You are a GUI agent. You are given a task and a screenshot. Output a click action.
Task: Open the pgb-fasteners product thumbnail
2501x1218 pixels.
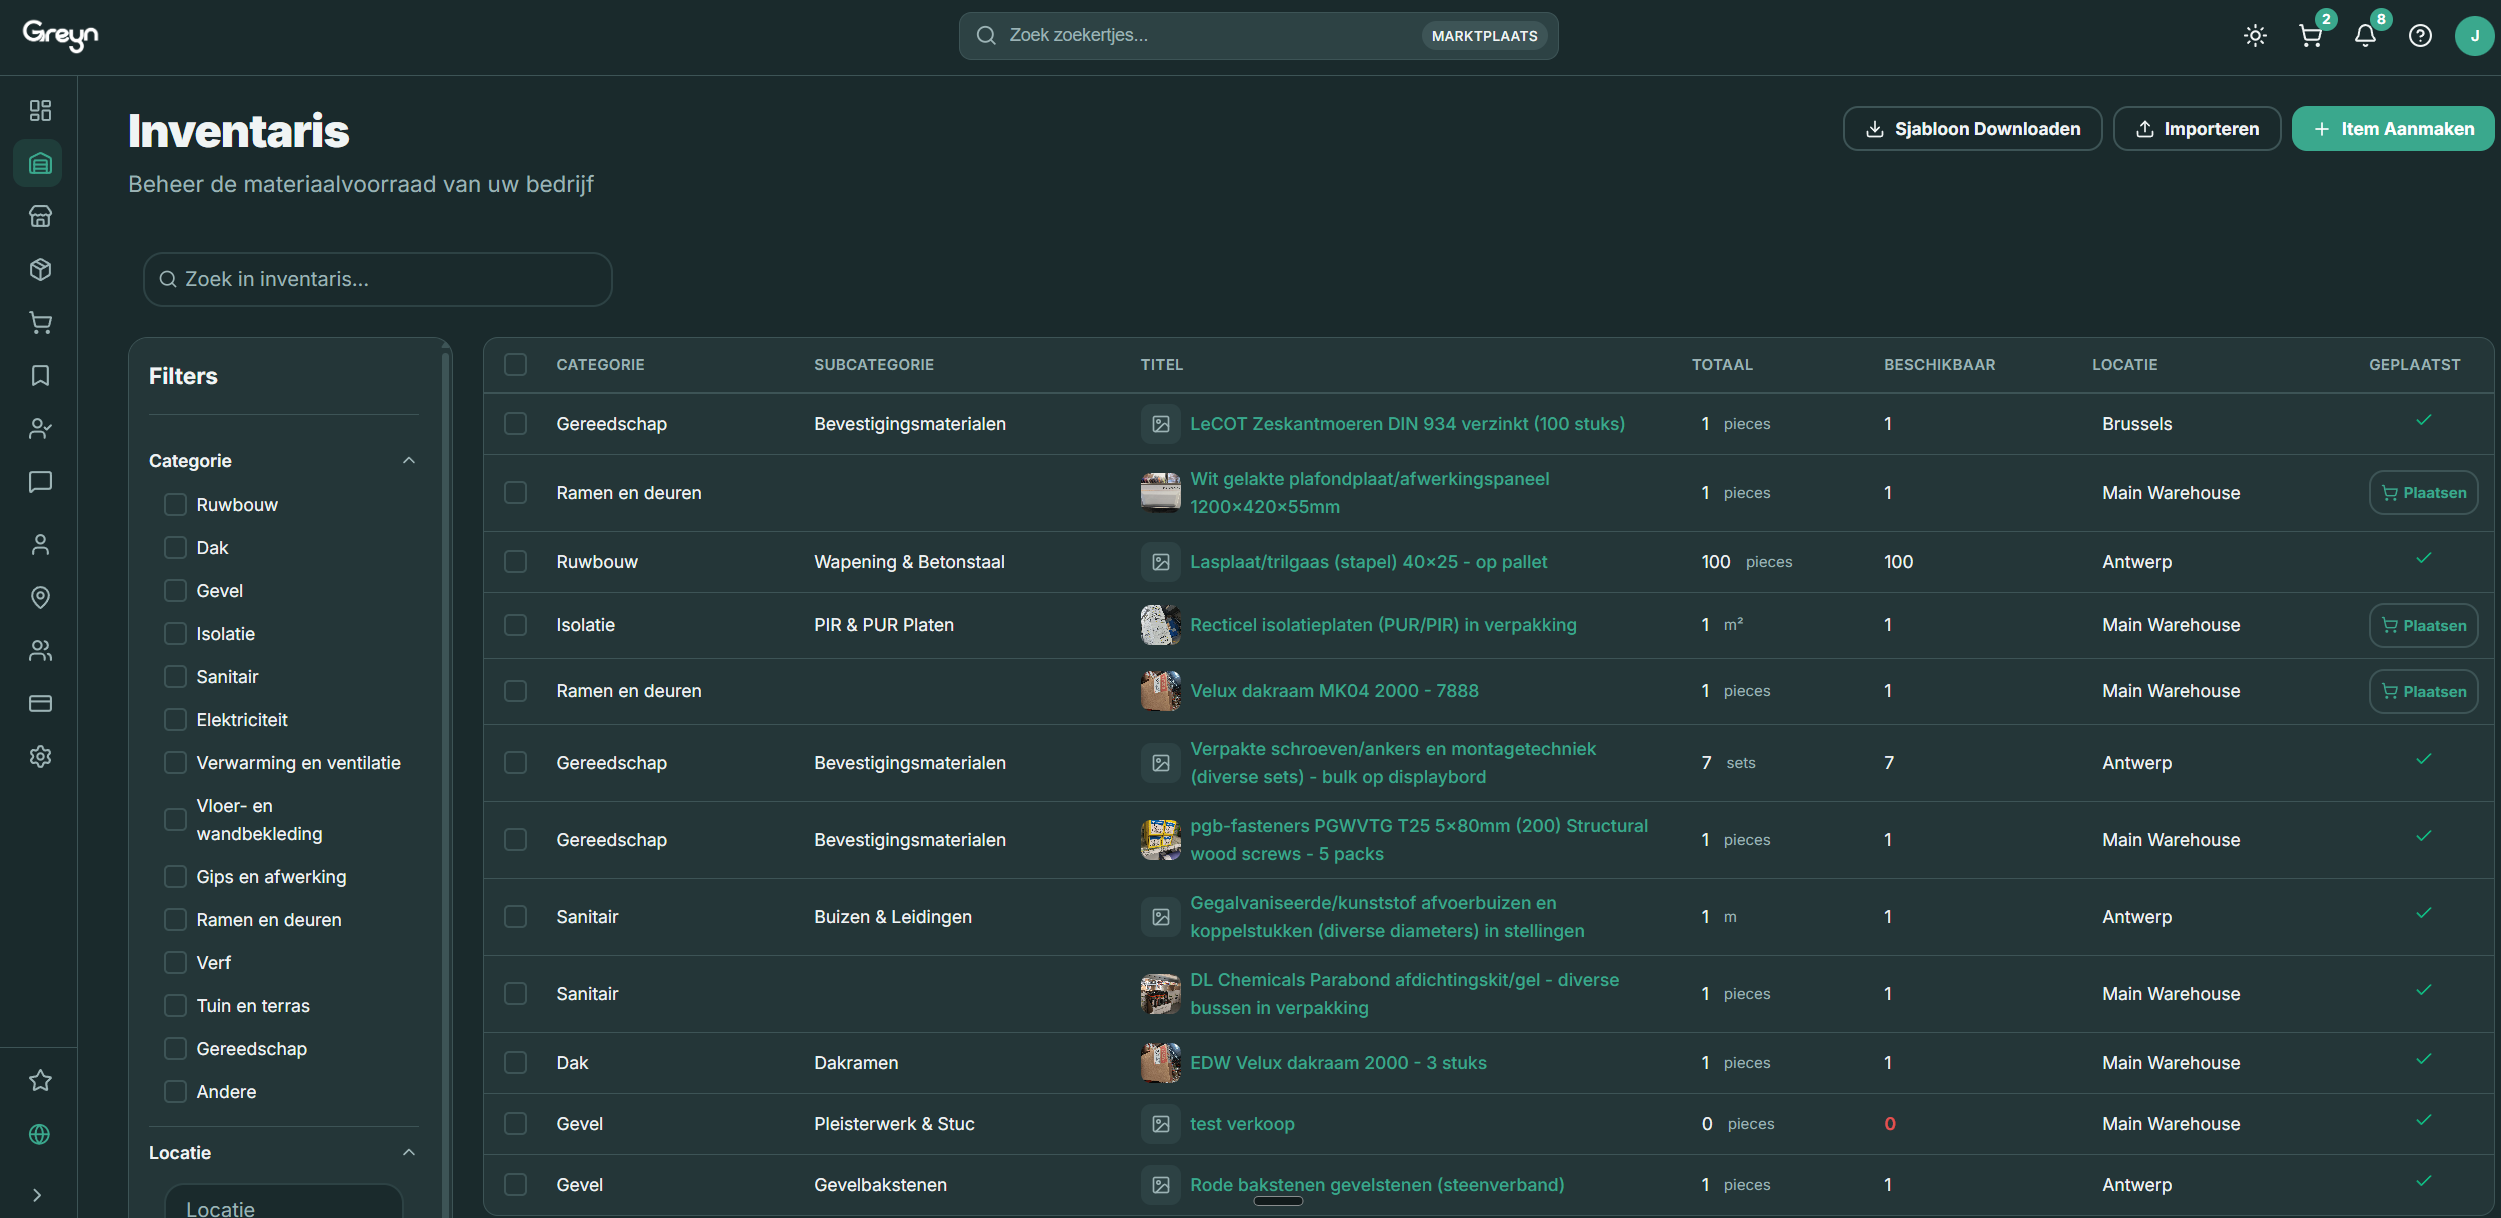click(x=1160, y=839)
